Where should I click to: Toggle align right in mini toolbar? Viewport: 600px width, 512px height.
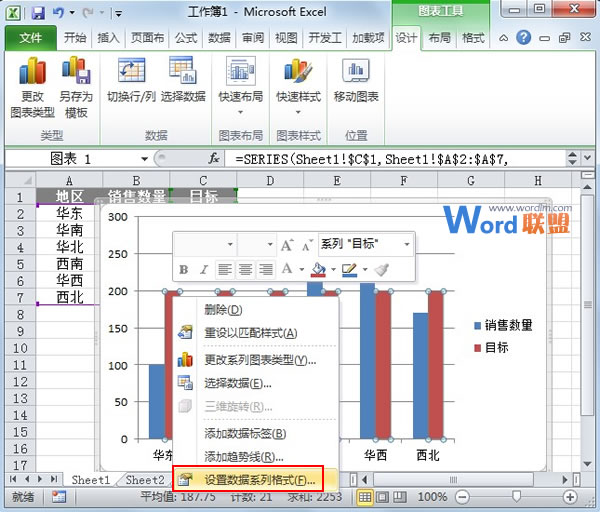(x=266, y=270)
